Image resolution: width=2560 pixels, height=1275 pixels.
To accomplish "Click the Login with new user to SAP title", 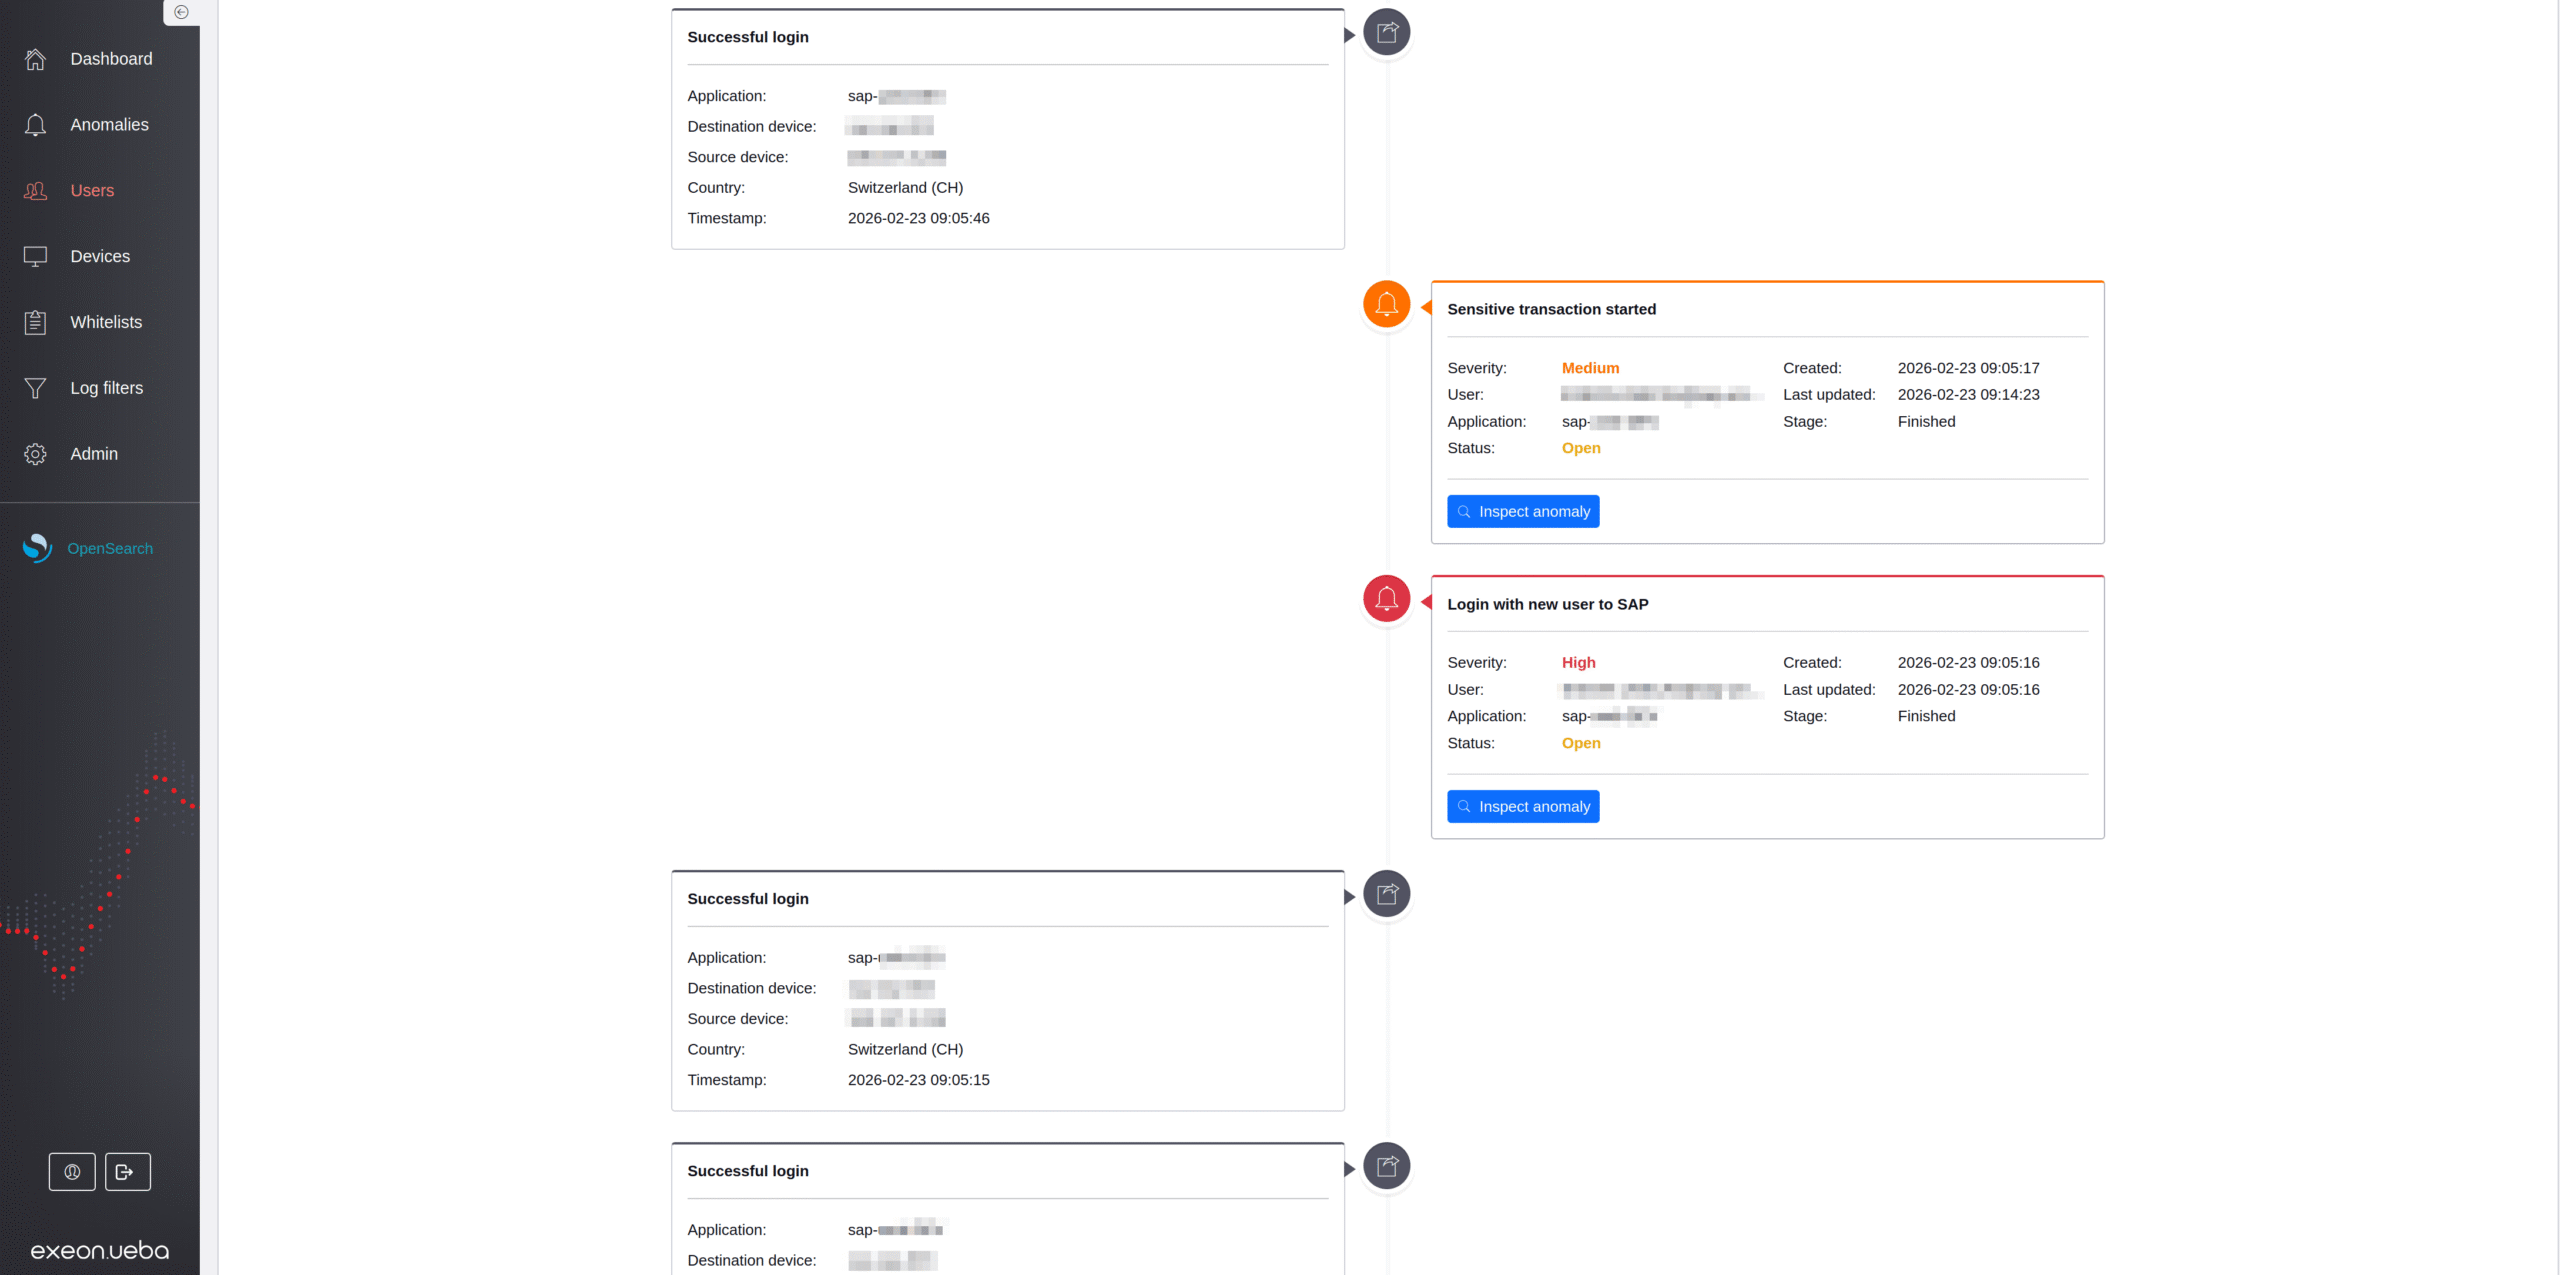I will click(1547, 604).
